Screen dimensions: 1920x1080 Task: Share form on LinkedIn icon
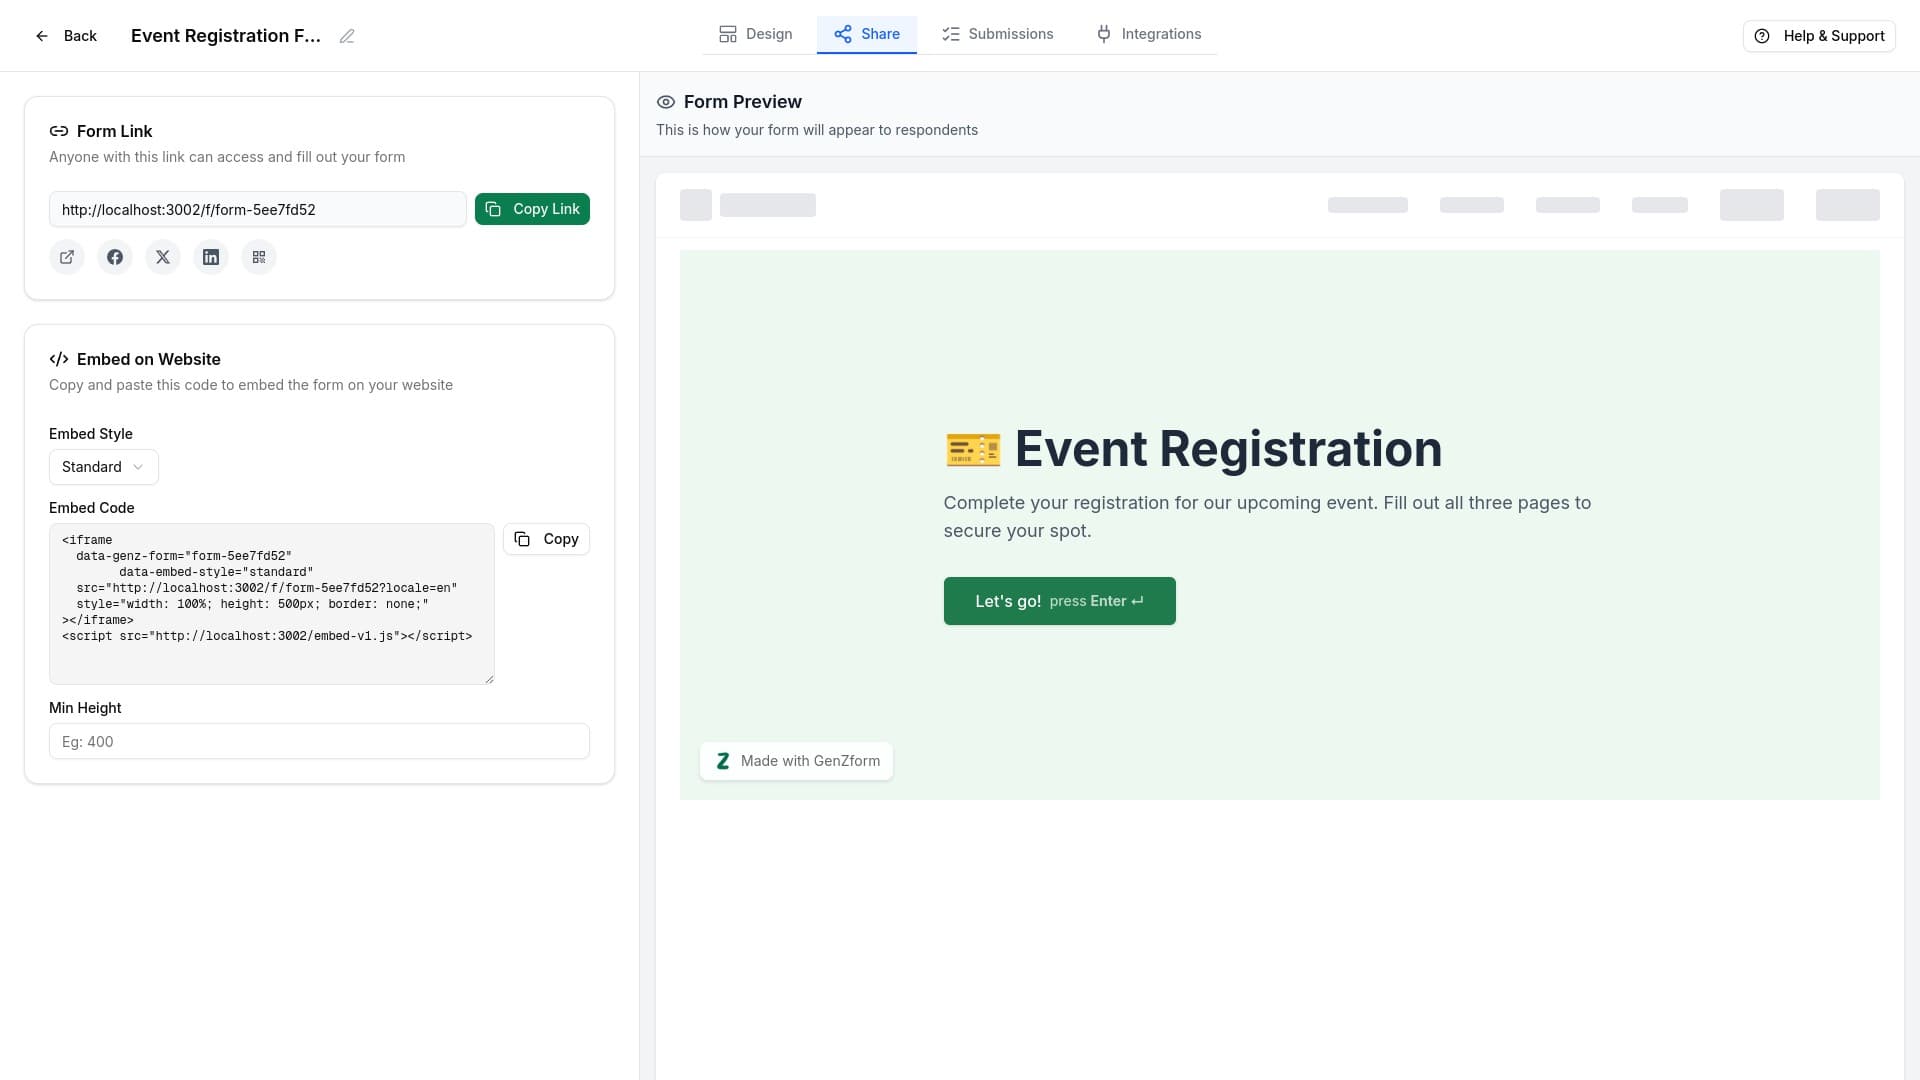[211, 257]
